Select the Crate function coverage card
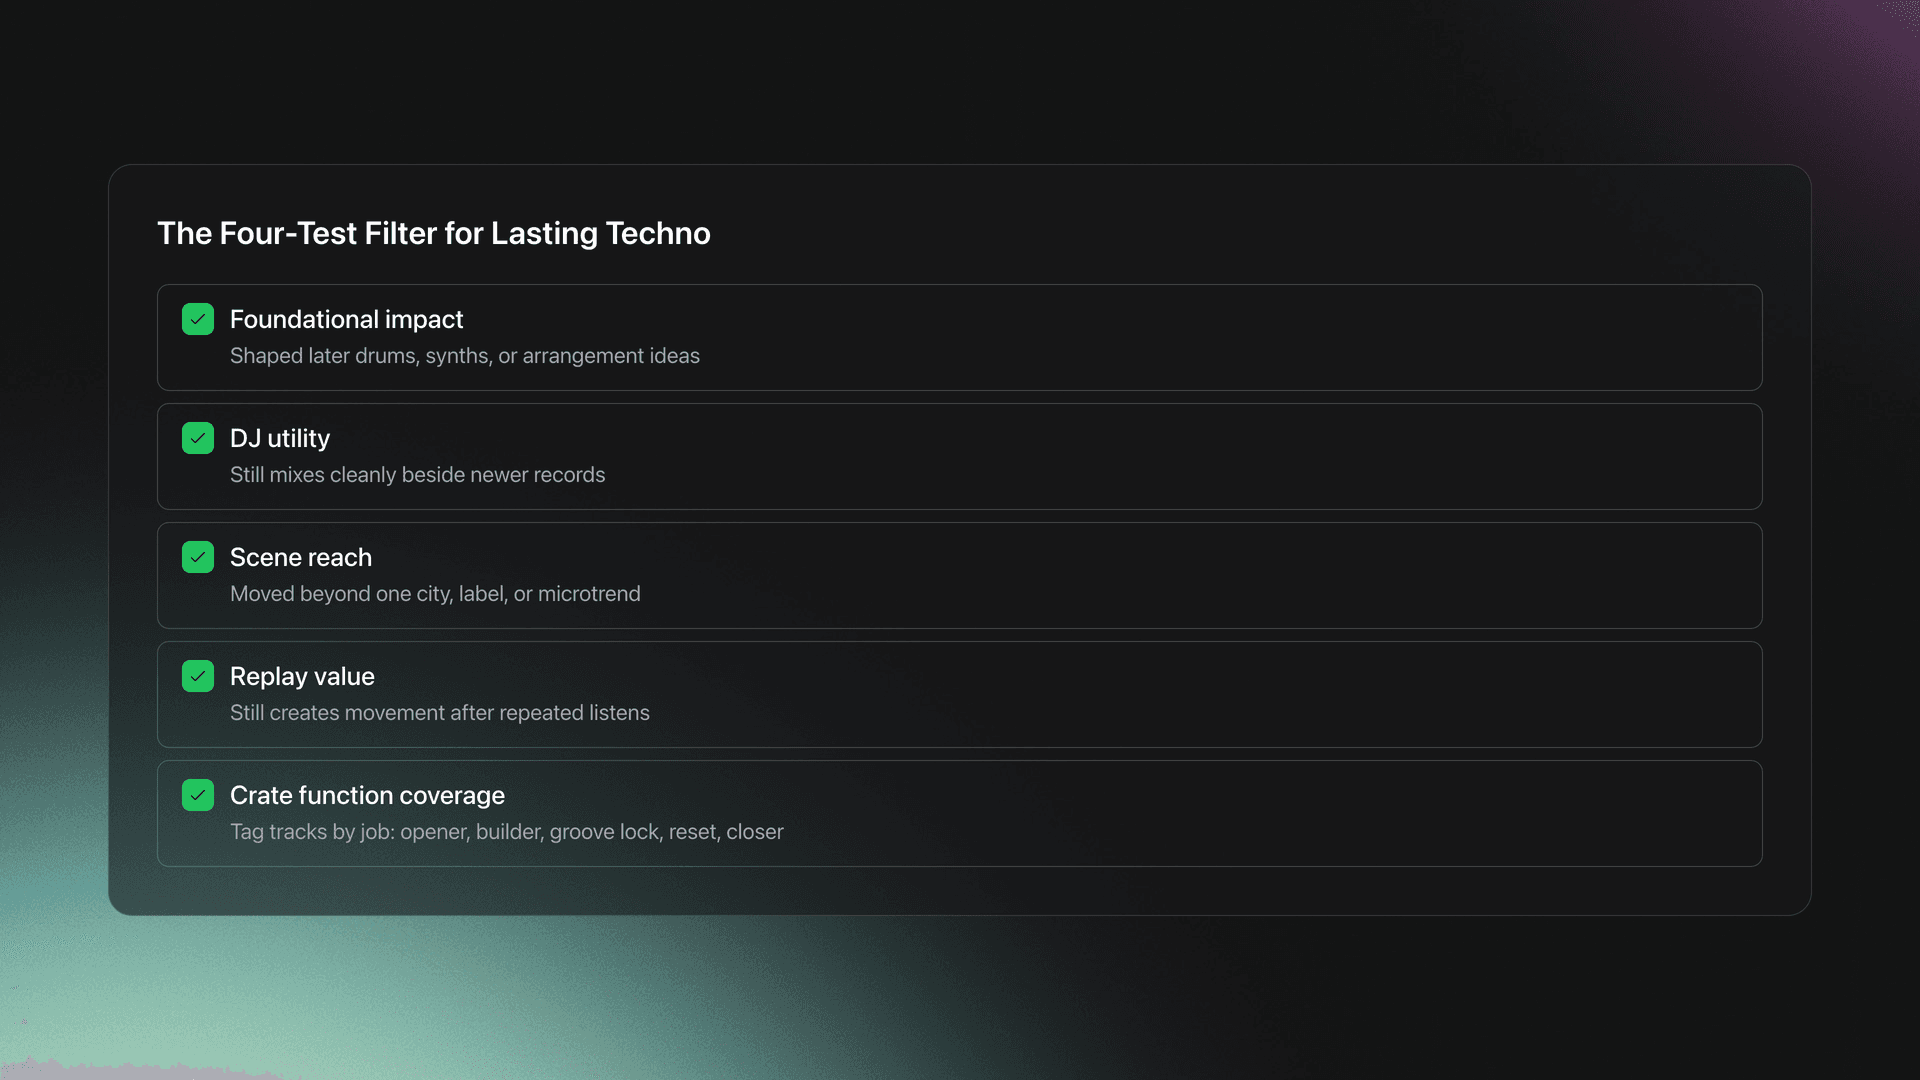 [960, 813]
